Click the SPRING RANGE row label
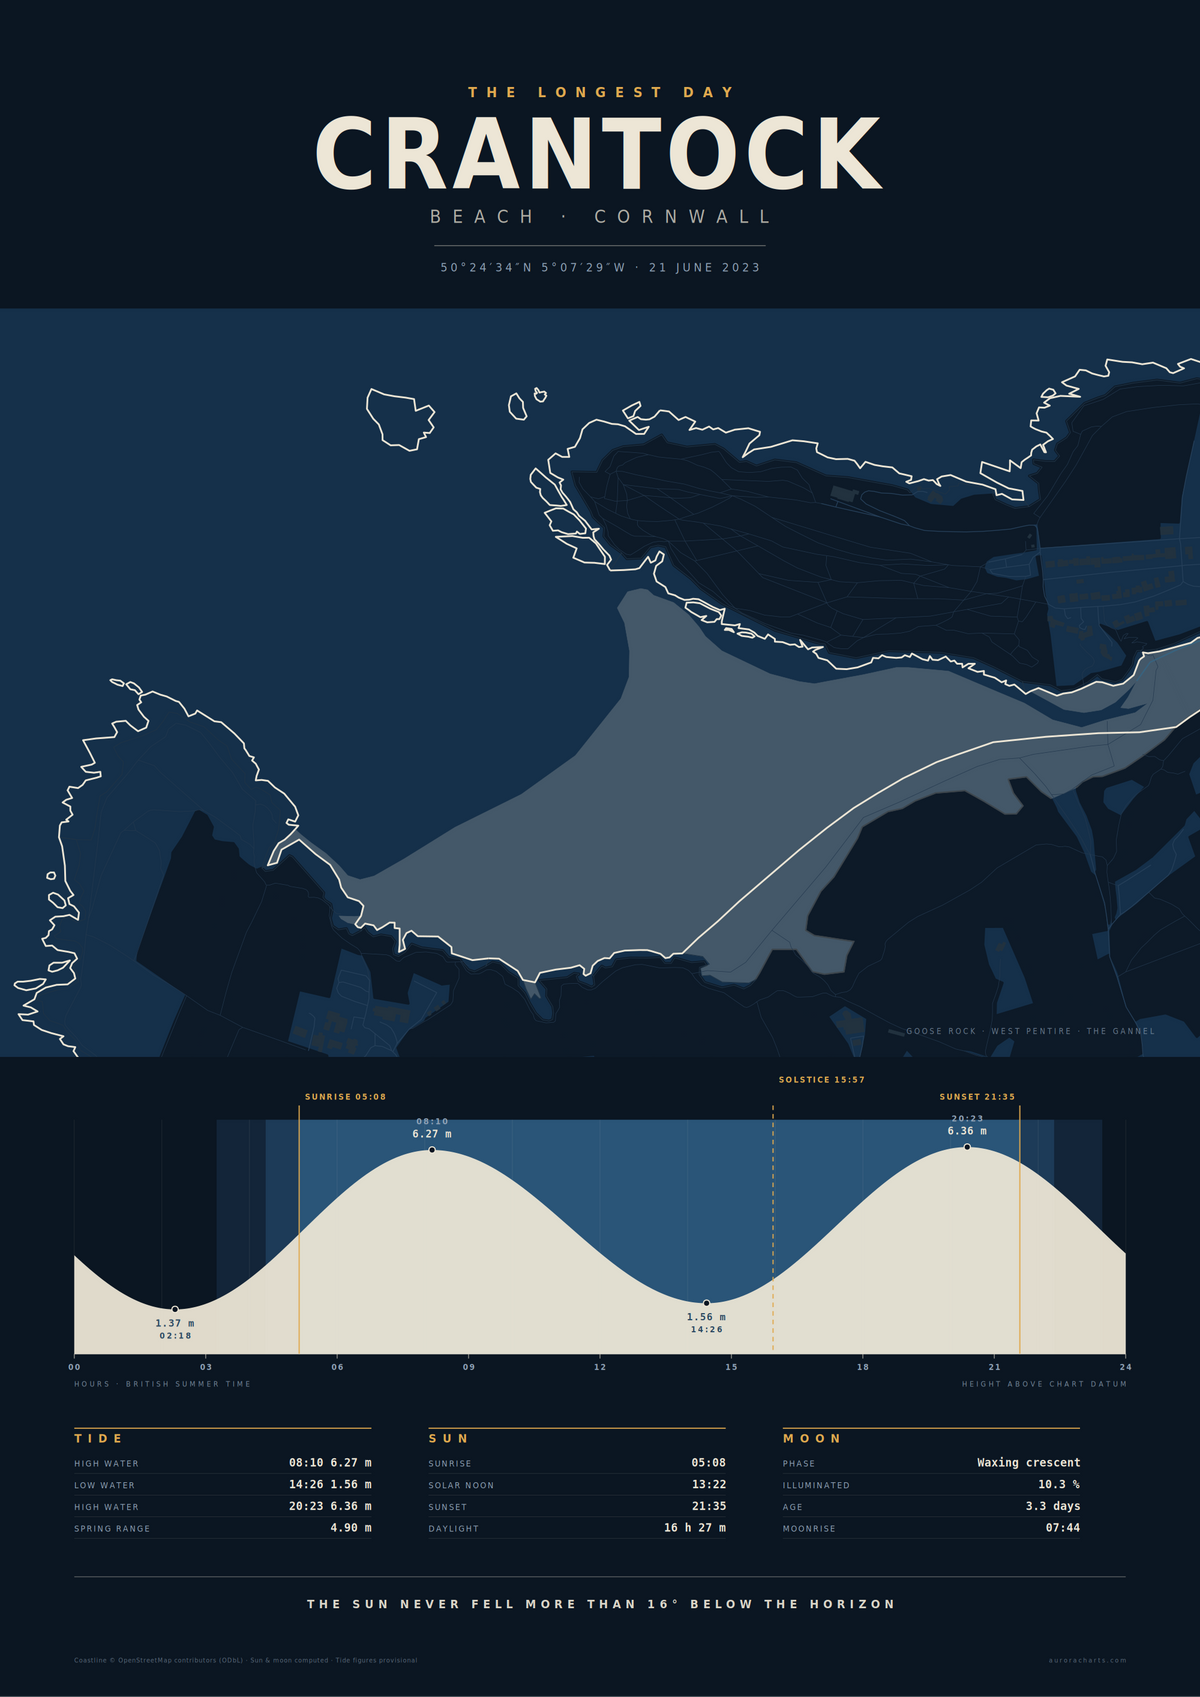This screenshot has height=1697, width=1200. 112,1529
